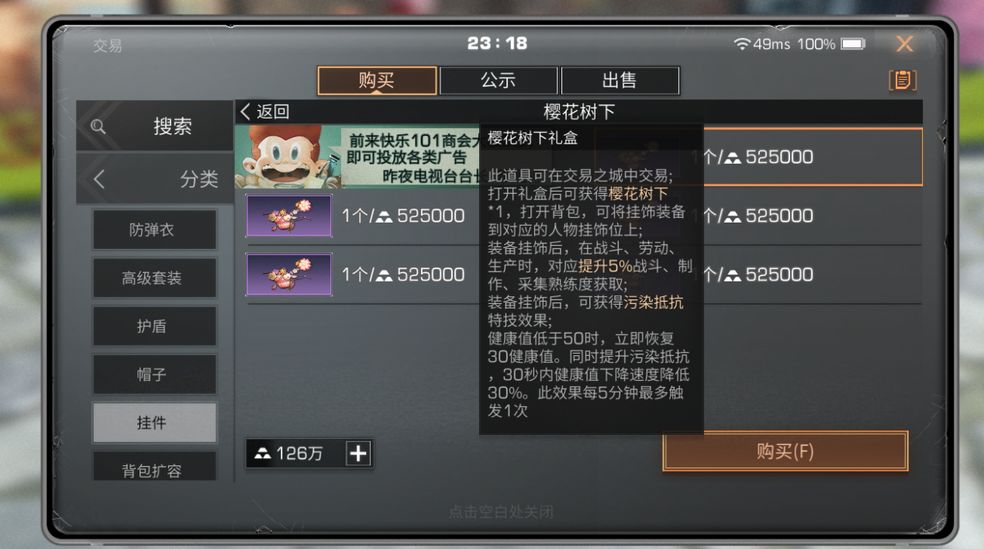Image resolution: width=984 pixels, height=549 pixels.
Task: Click the battery status icon
Action: point(853,44)
